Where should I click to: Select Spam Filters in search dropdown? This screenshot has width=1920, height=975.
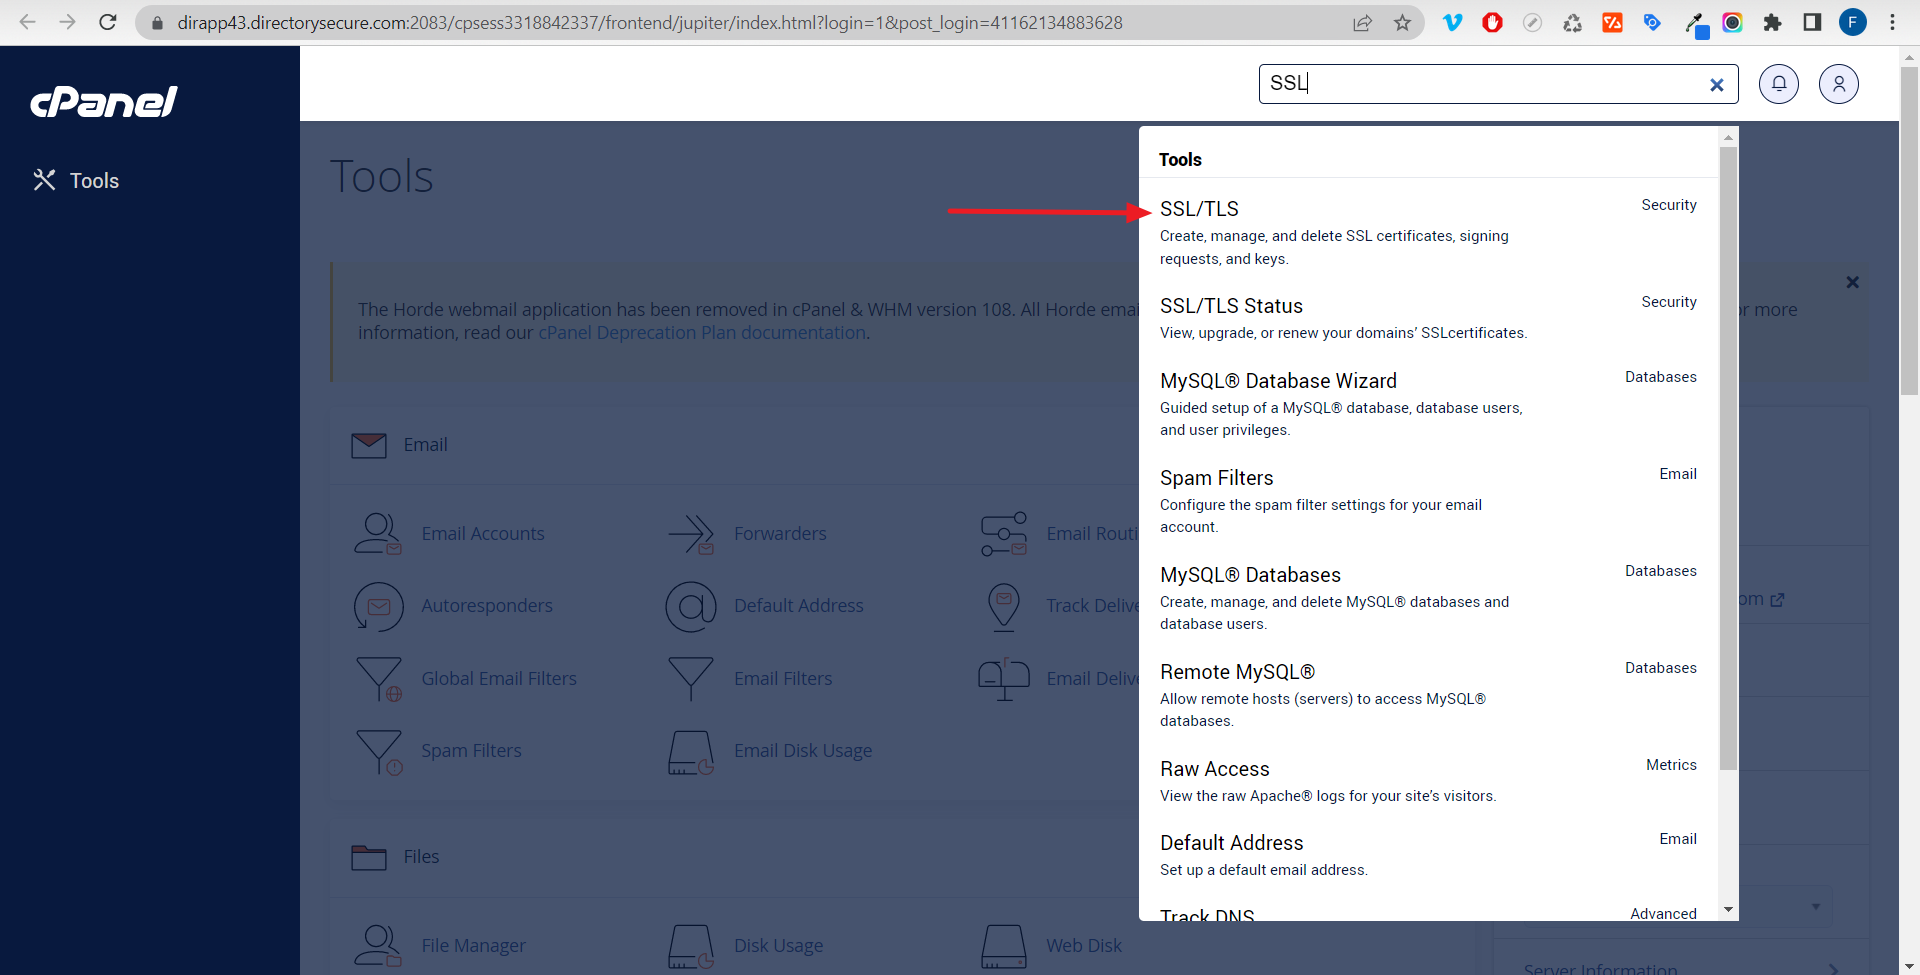click(1216, 478)
